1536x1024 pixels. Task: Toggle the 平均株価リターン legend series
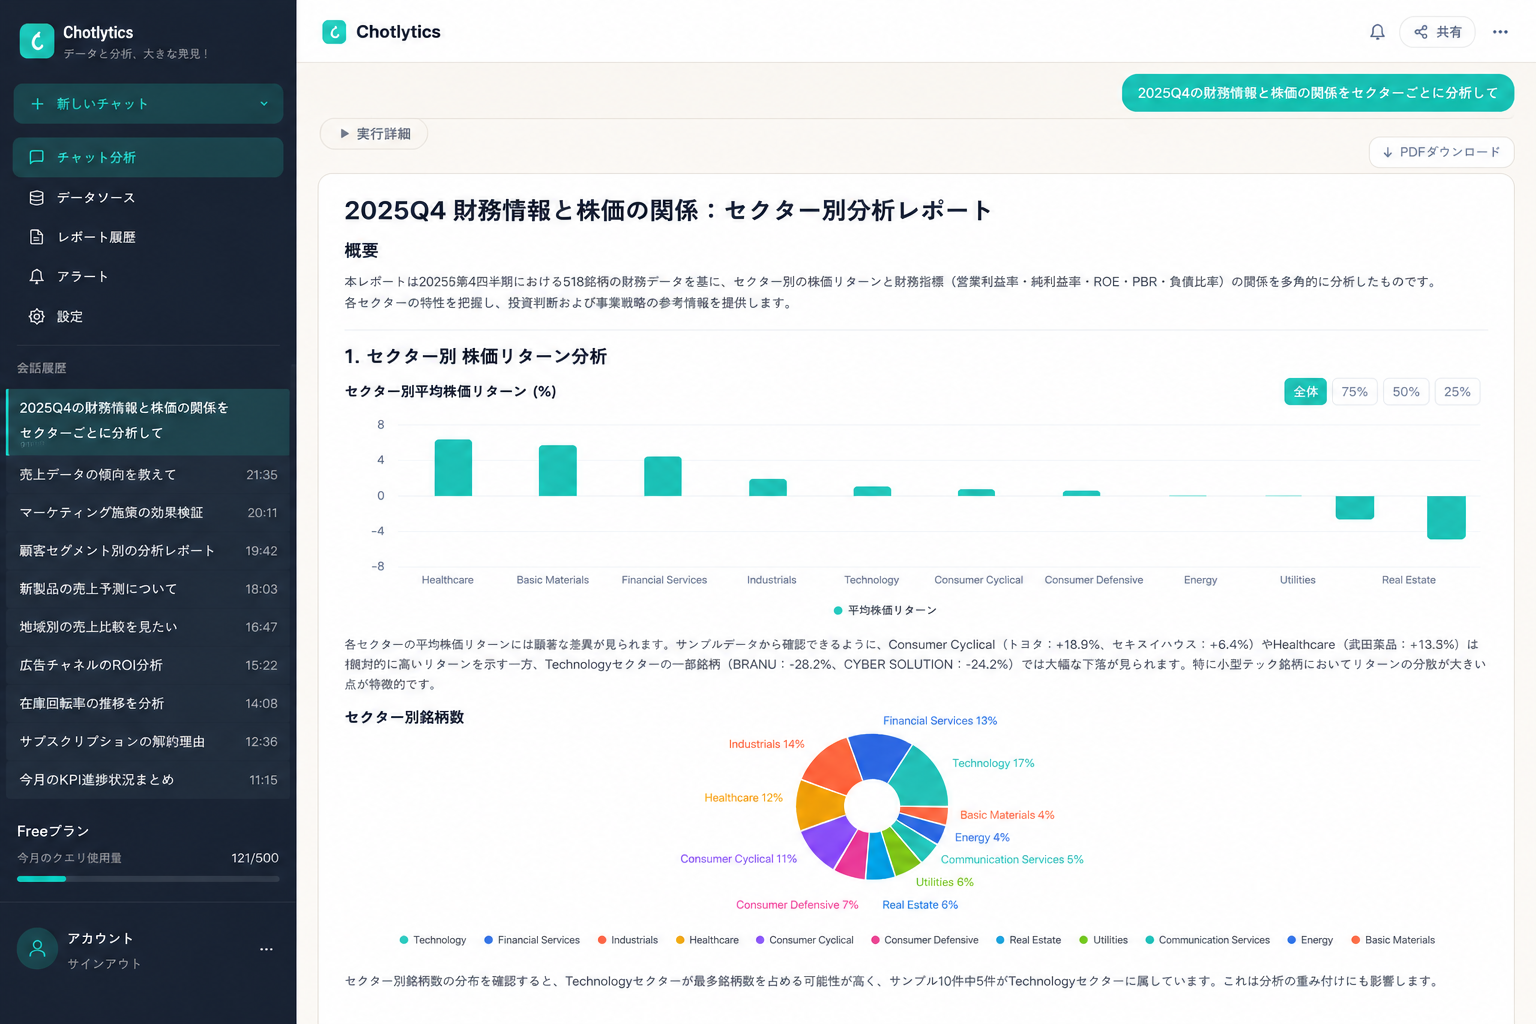(885, 610)
